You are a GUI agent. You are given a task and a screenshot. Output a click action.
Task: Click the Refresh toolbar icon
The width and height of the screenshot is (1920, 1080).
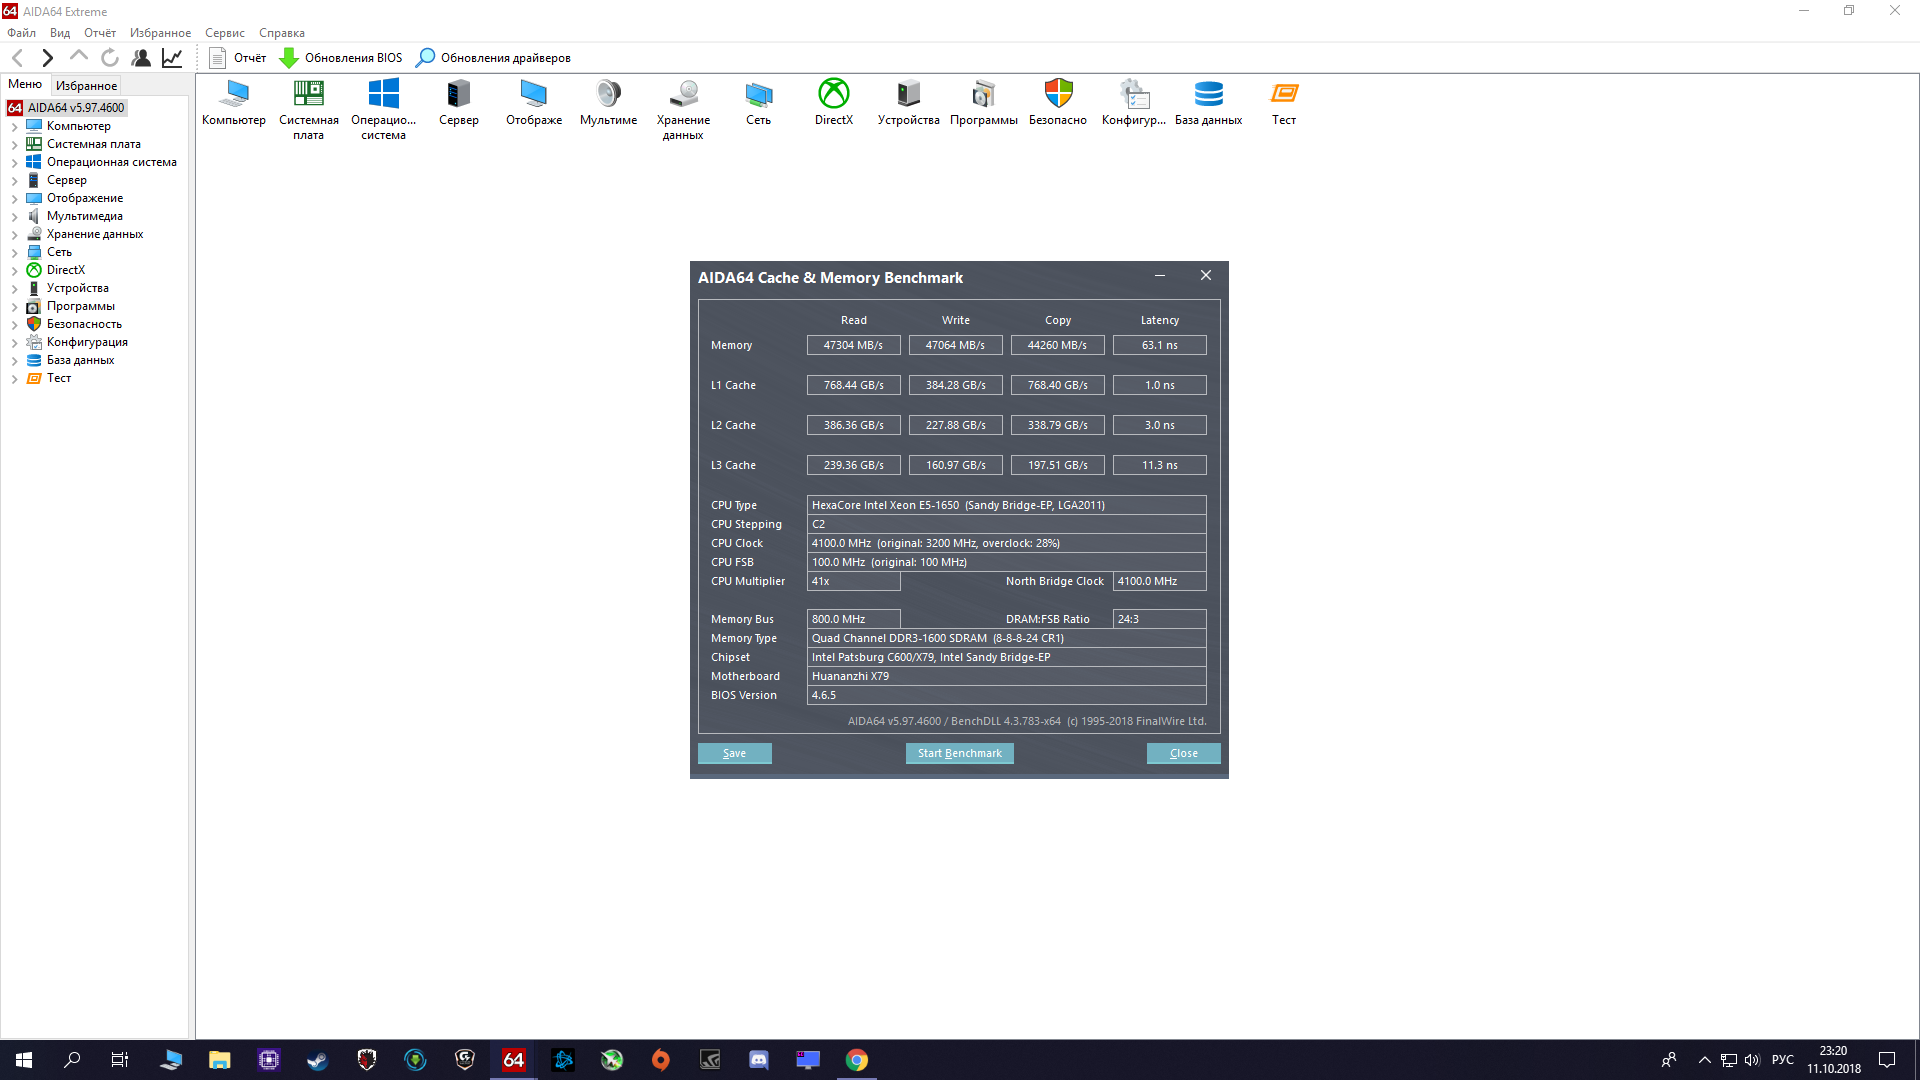click(x=110, y=58)
